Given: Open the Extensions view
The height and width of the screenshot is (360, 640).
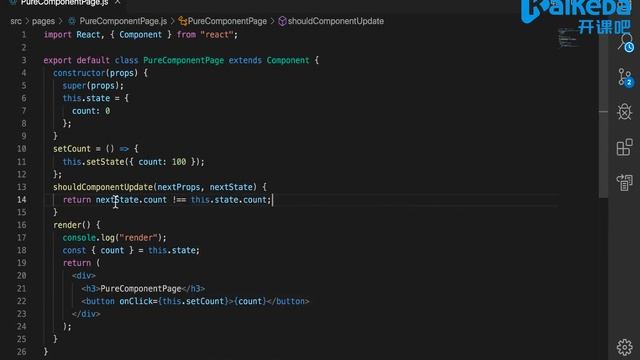Looking at the screenshot, I should (624, 147).
